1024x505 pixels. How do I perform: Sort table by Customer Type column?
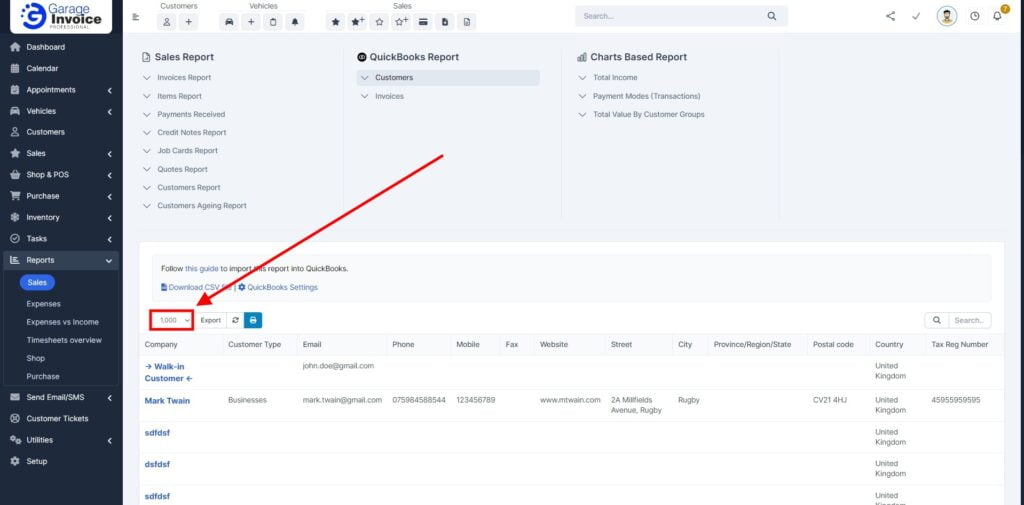(x=255, y=344)
